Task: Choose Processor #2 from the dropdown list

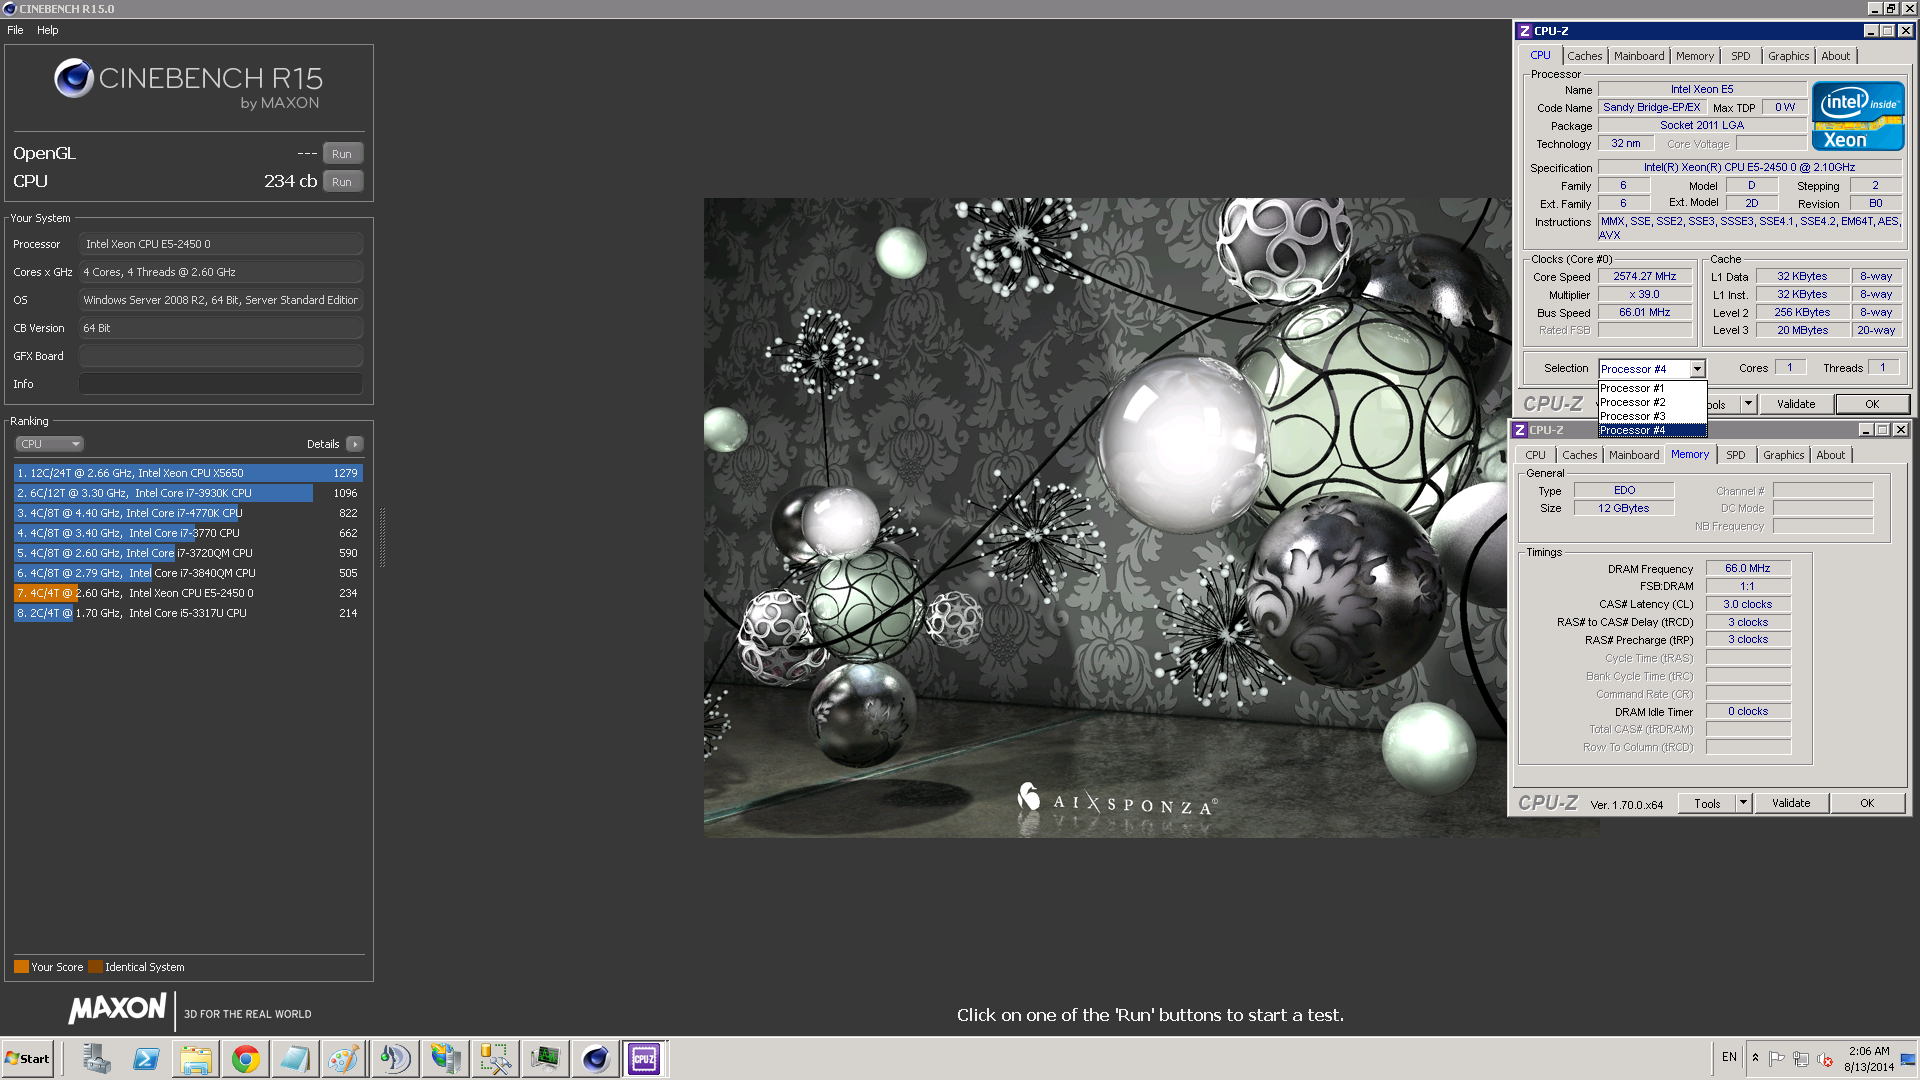Action: click(x=1652, y=402)
